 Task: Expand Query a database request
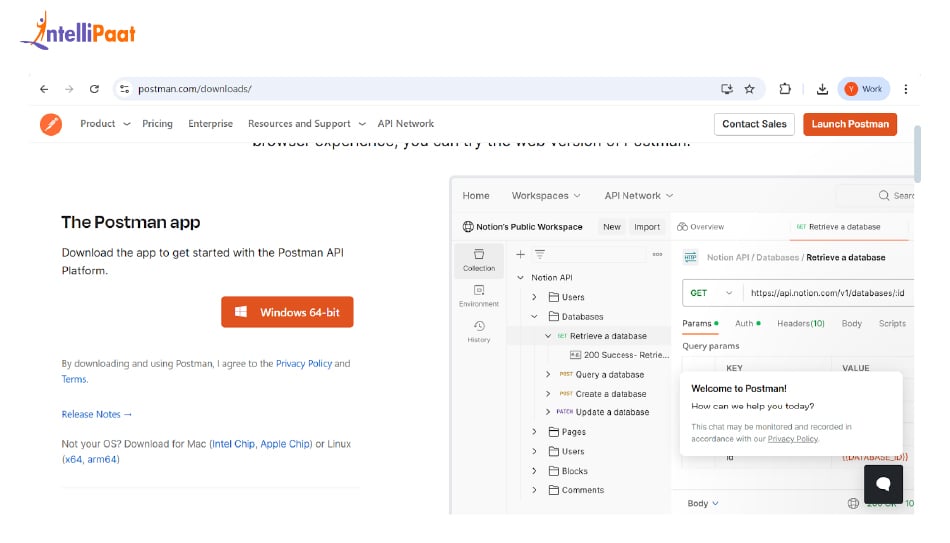click(x=548, y=375)
